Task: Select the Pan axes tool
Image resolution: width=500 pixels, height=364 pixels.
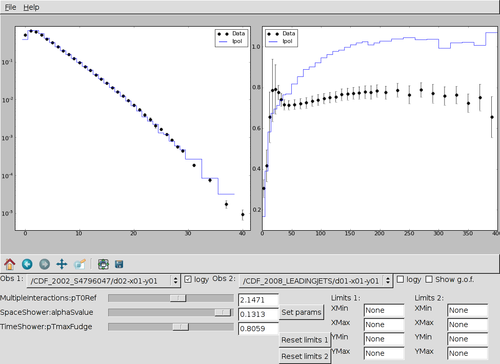Action: (62, 264)
